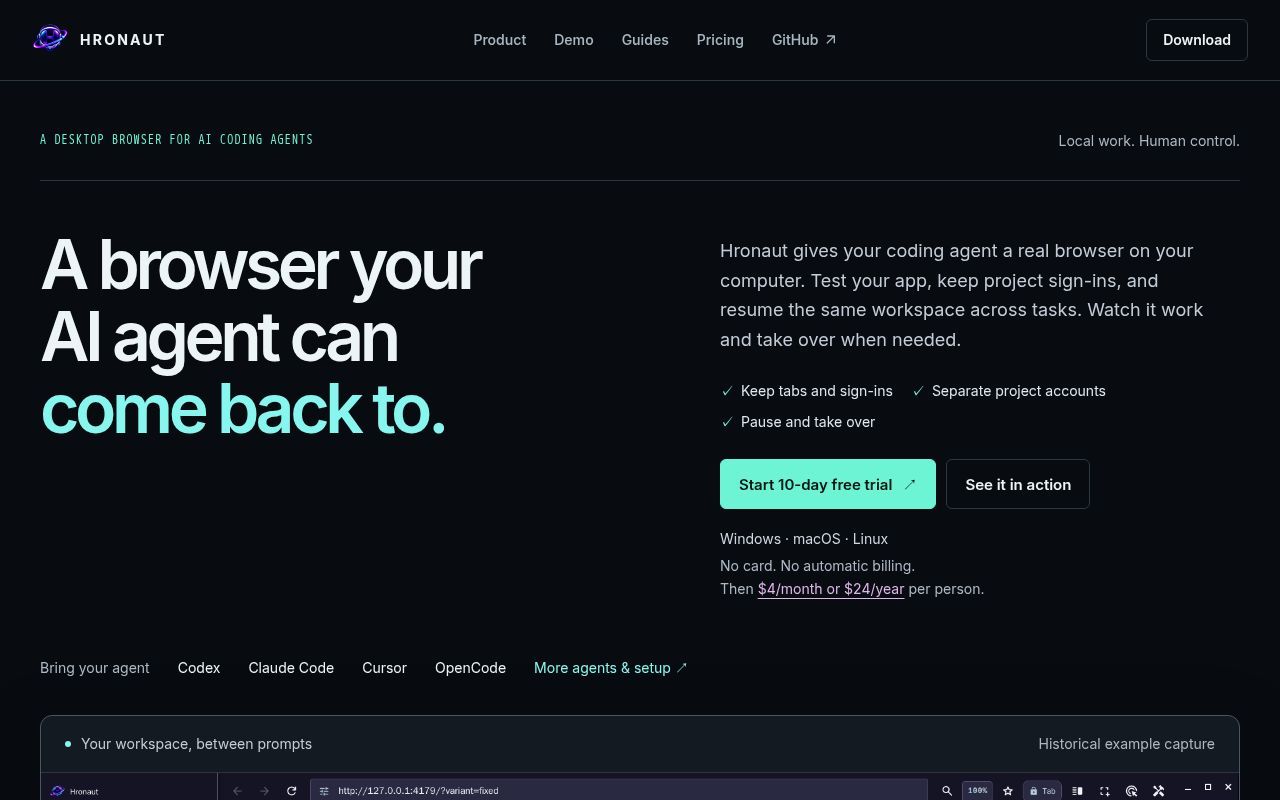The height and width of the screenshot is (800, 1280).
Task: Open the $4/month or $24/year pricing link
Action: (x=831, y=589)
